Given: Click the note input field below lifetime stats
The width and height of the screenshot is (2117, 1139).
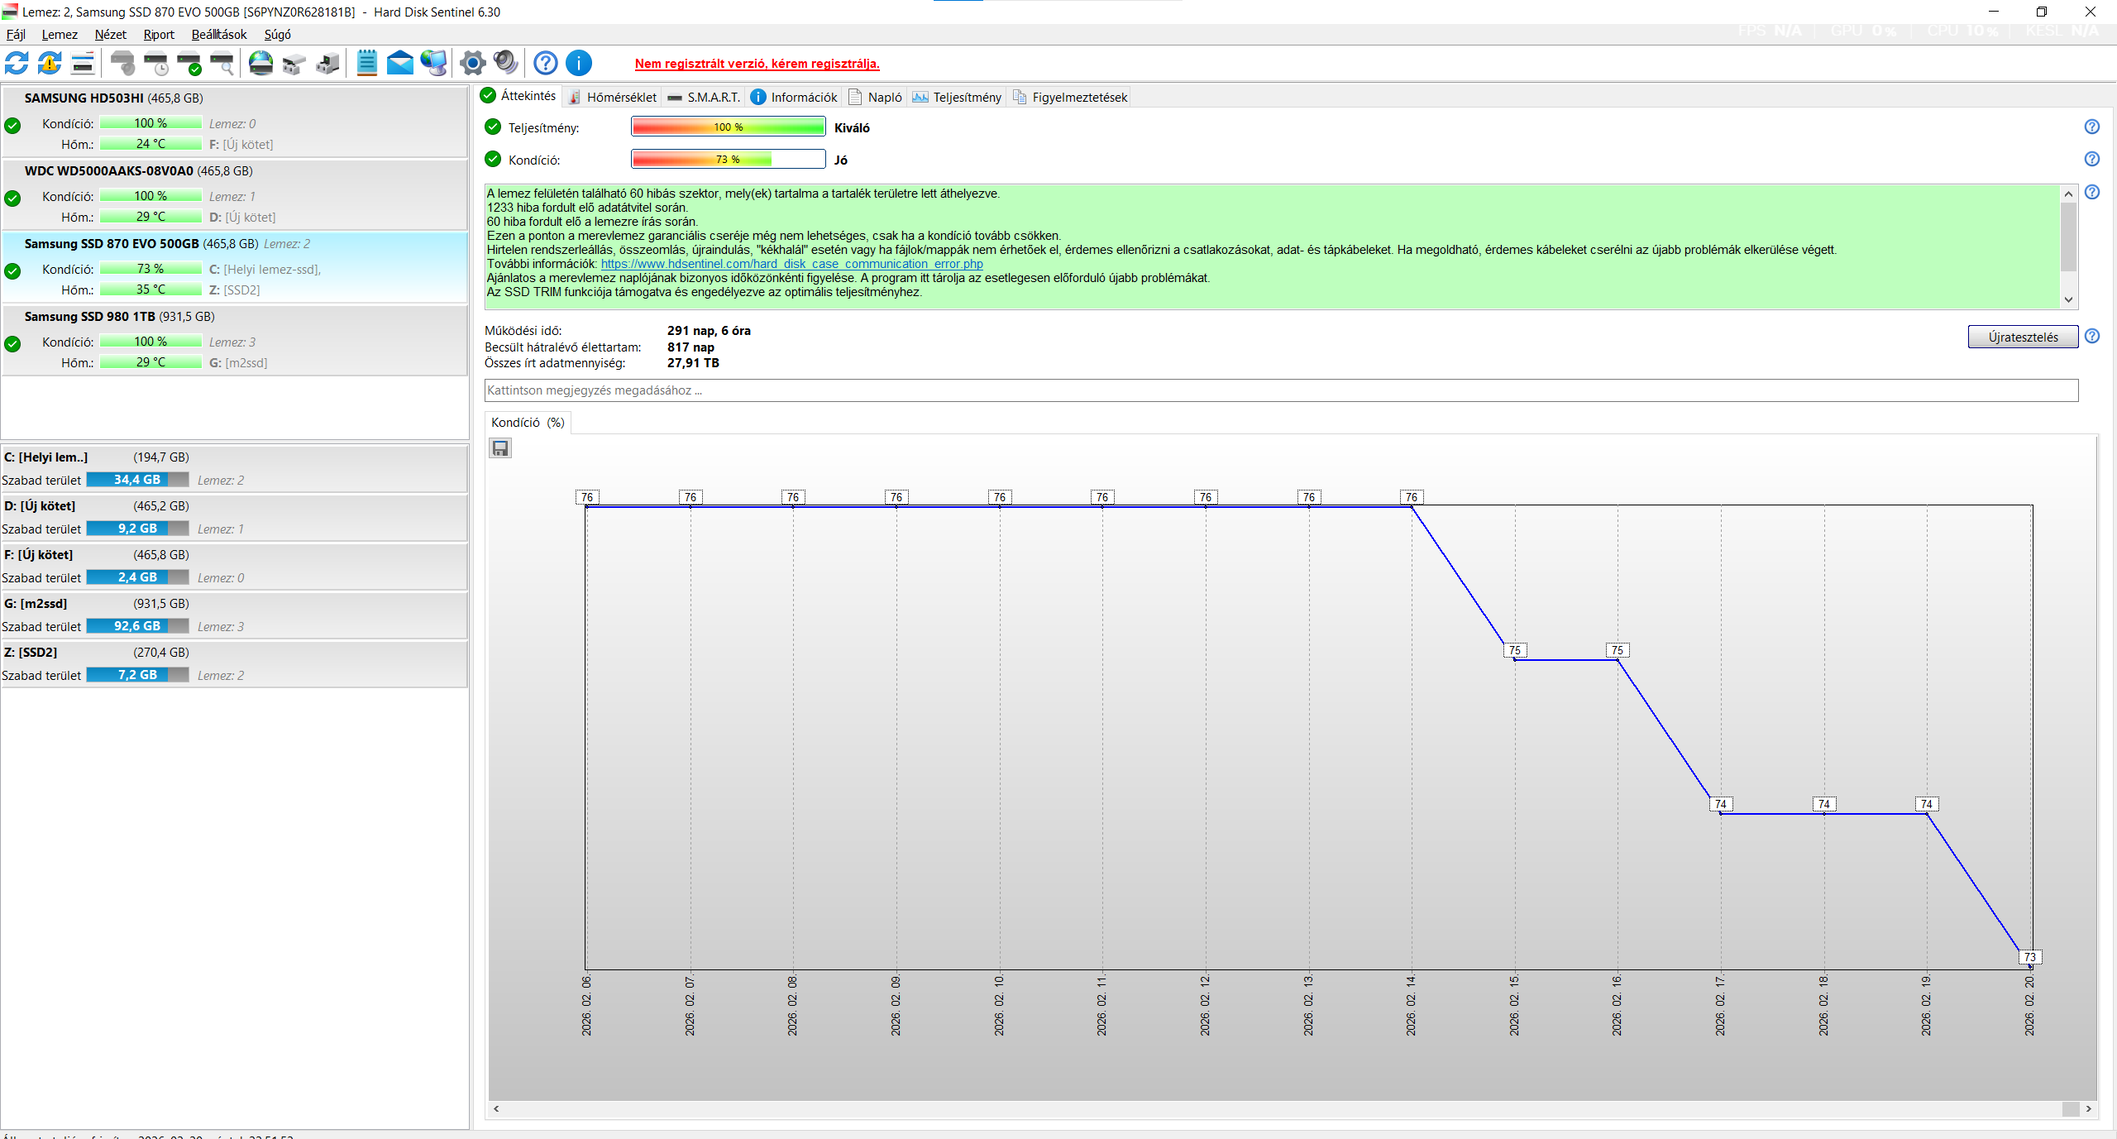Looking at the screenshot, I should tap(1280, 390).
